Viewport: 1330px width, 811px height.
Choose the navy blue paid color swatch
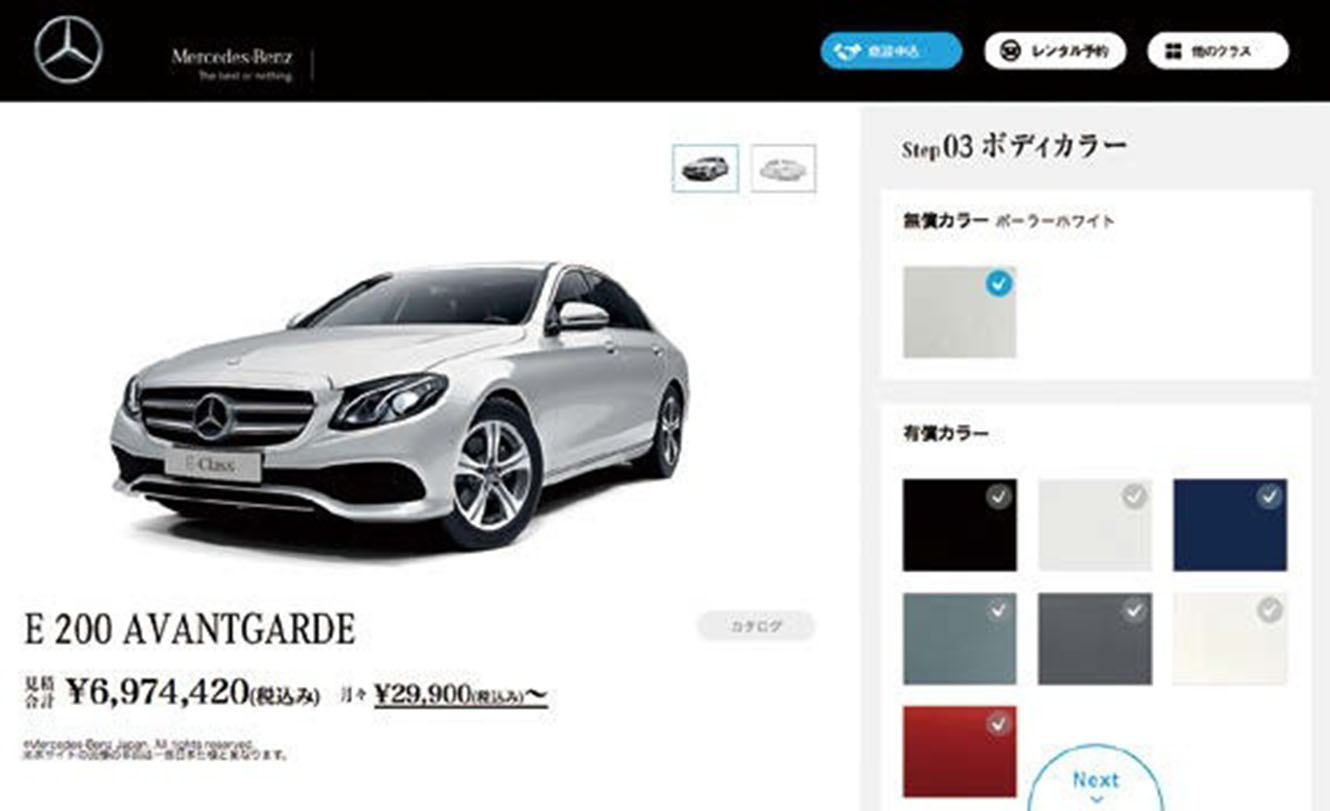click(1230, 525)
